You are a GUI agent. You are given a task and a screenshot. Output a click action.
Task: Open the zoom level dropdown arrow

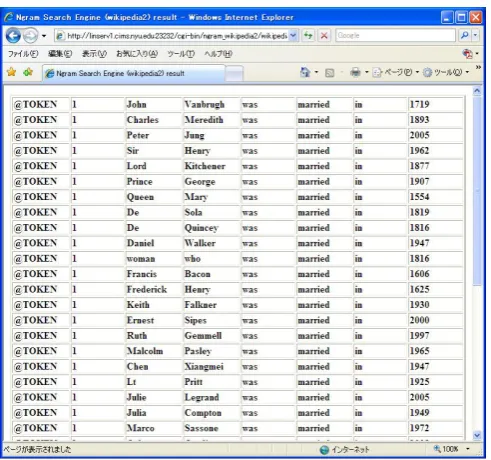coord(468,449)
